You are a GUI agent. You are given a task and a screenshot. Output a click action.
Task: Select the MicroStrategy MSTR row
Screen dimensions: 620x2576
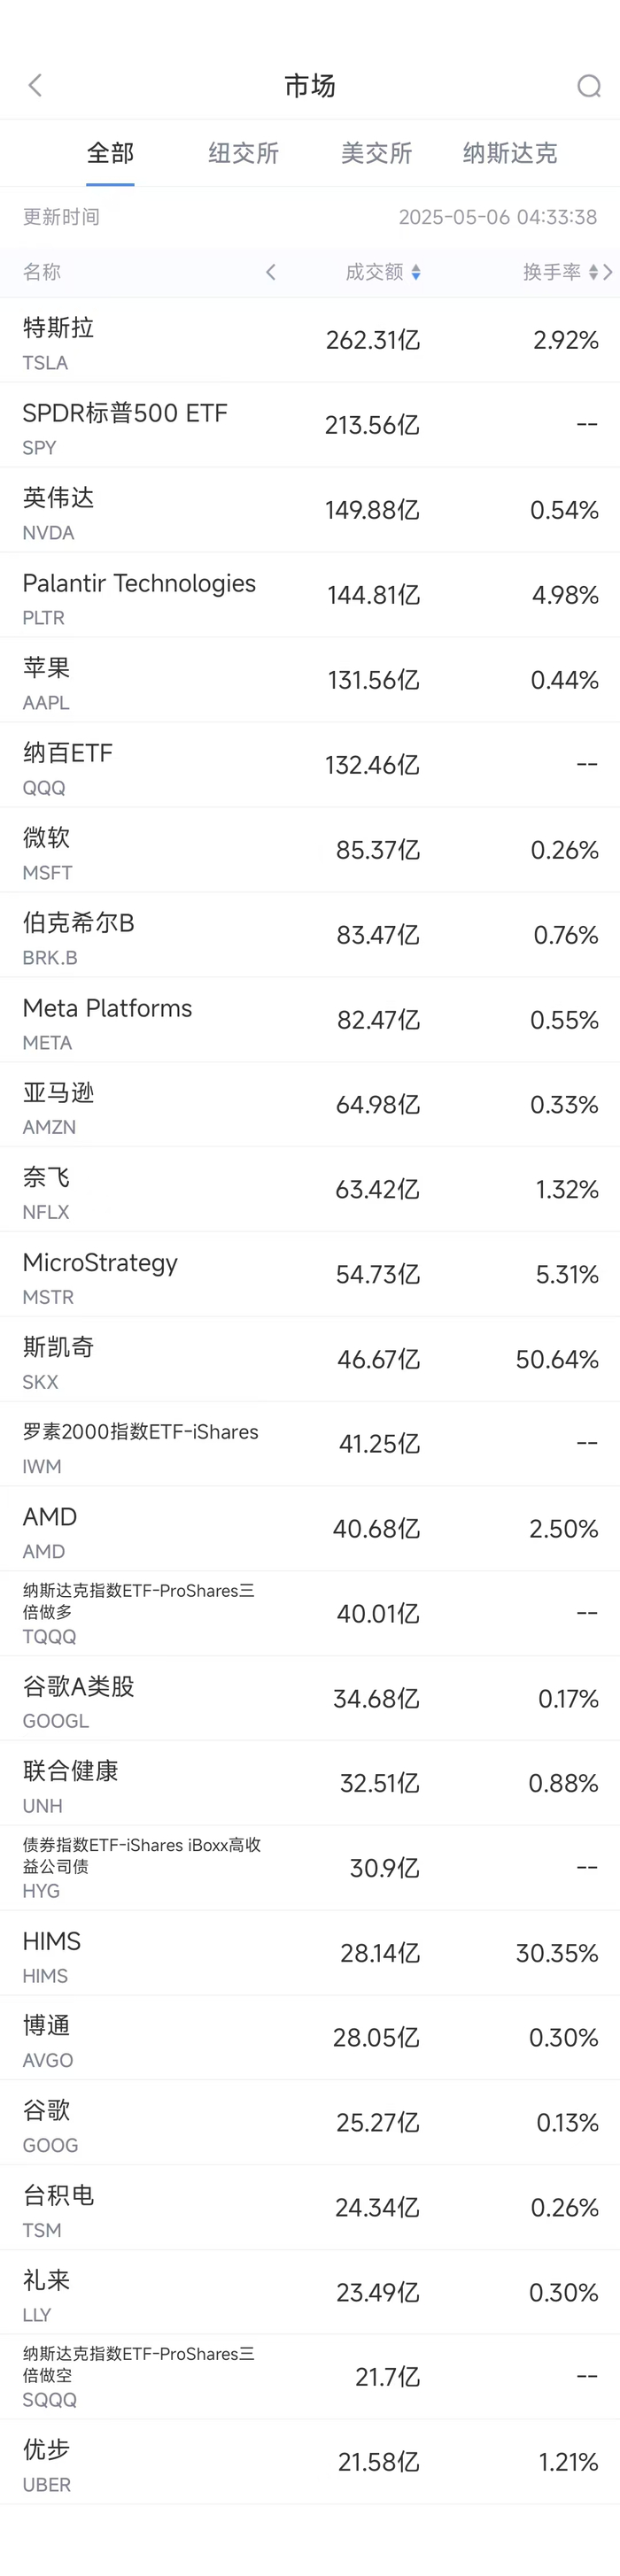[x=310, y=1274]
